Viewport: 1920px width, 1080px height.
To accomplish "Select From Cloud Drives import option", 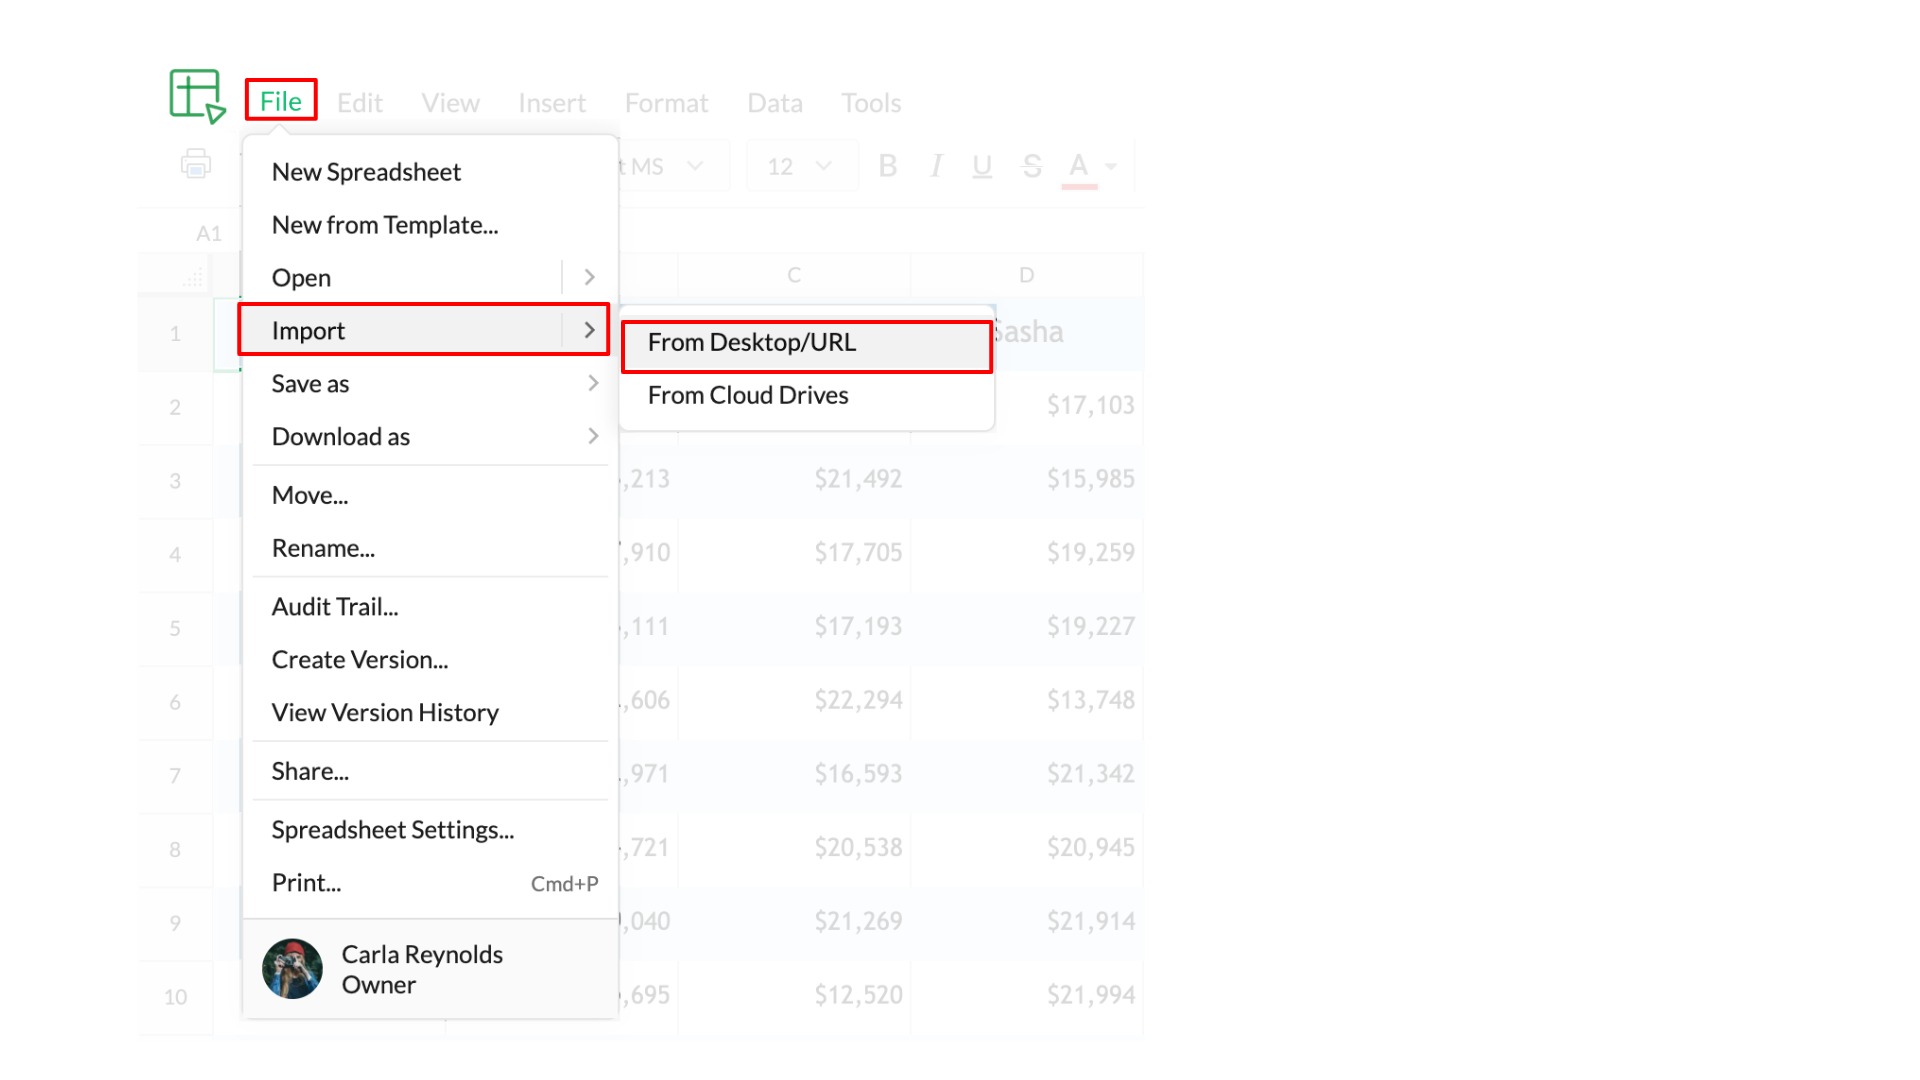I will click(748, 396).
